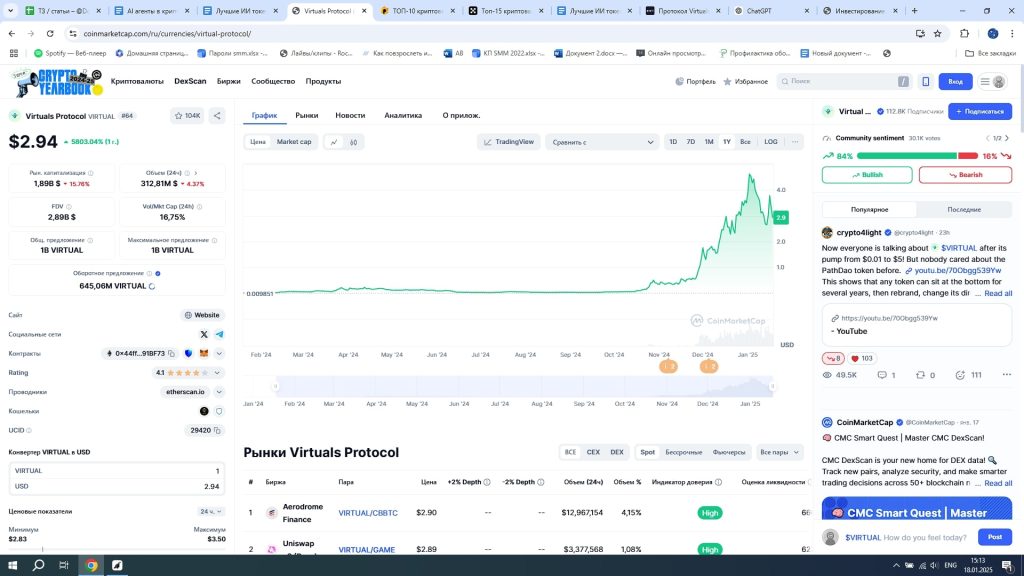
Task: Reload the CoinMarketCap page
Action: click(50, 33)
